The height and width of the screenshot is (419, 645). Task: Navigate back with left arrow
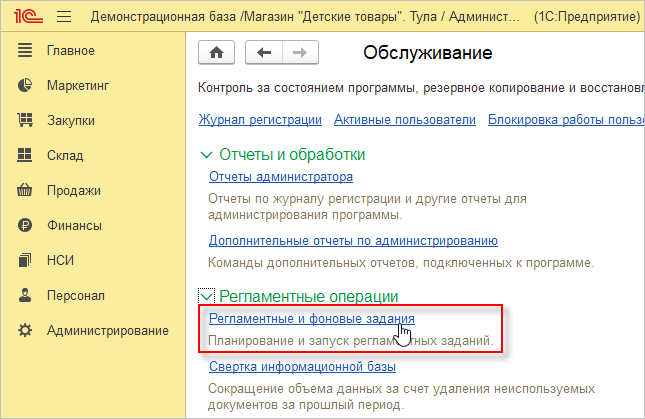264,52
